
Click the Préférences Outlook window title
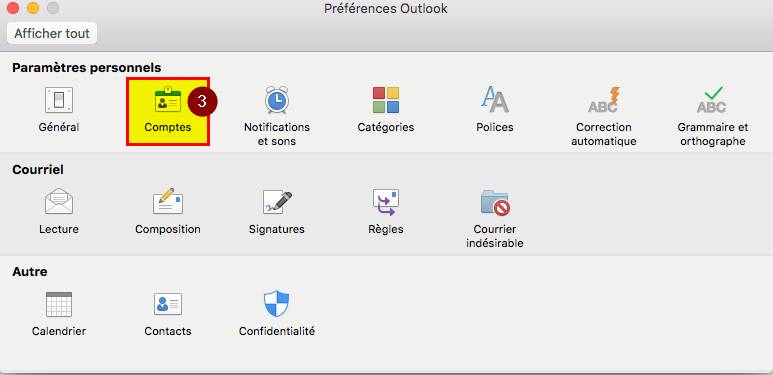(386, 9)
